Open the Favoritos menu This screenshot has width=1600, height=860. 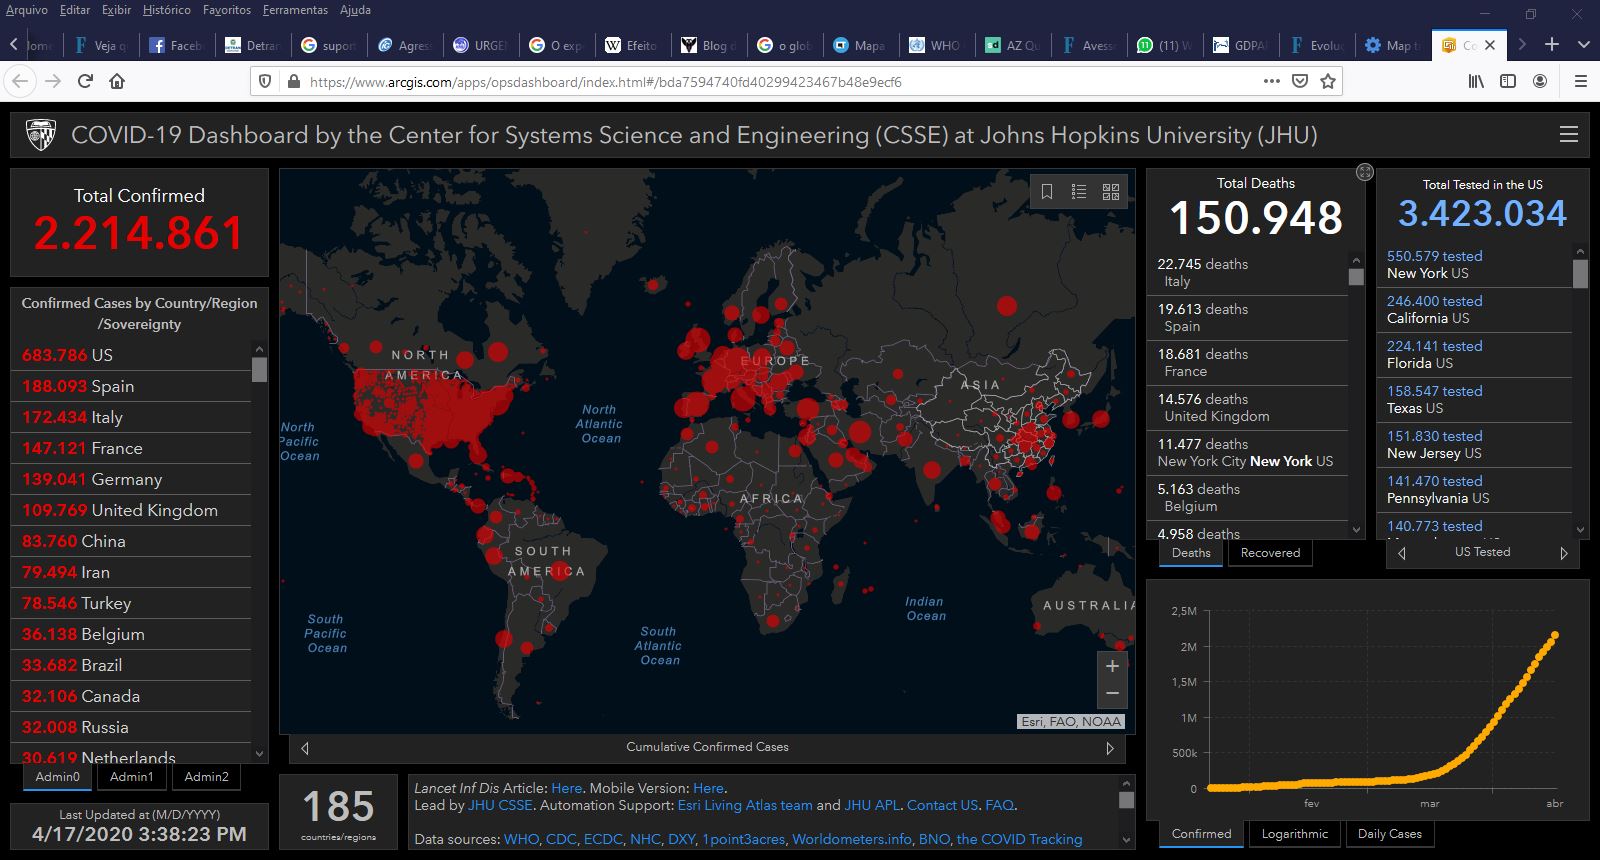tap(227, 10)
